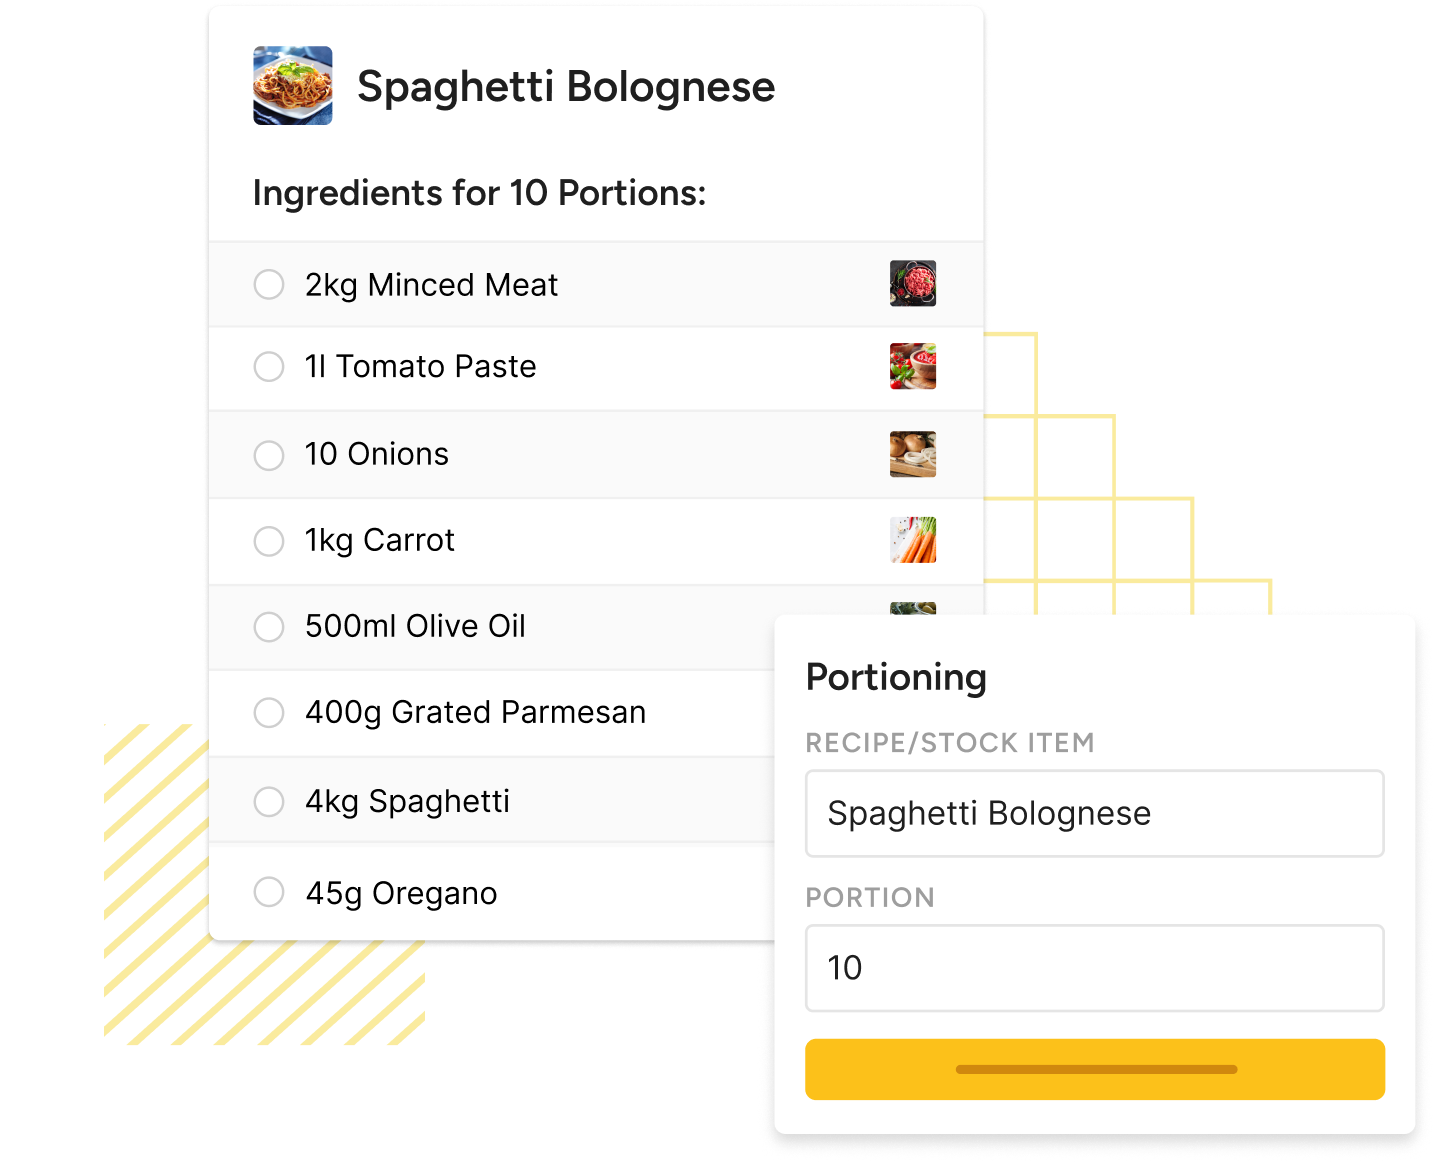
Task: Check off 400g Grated Parmesan
Action: pos(269,713)
